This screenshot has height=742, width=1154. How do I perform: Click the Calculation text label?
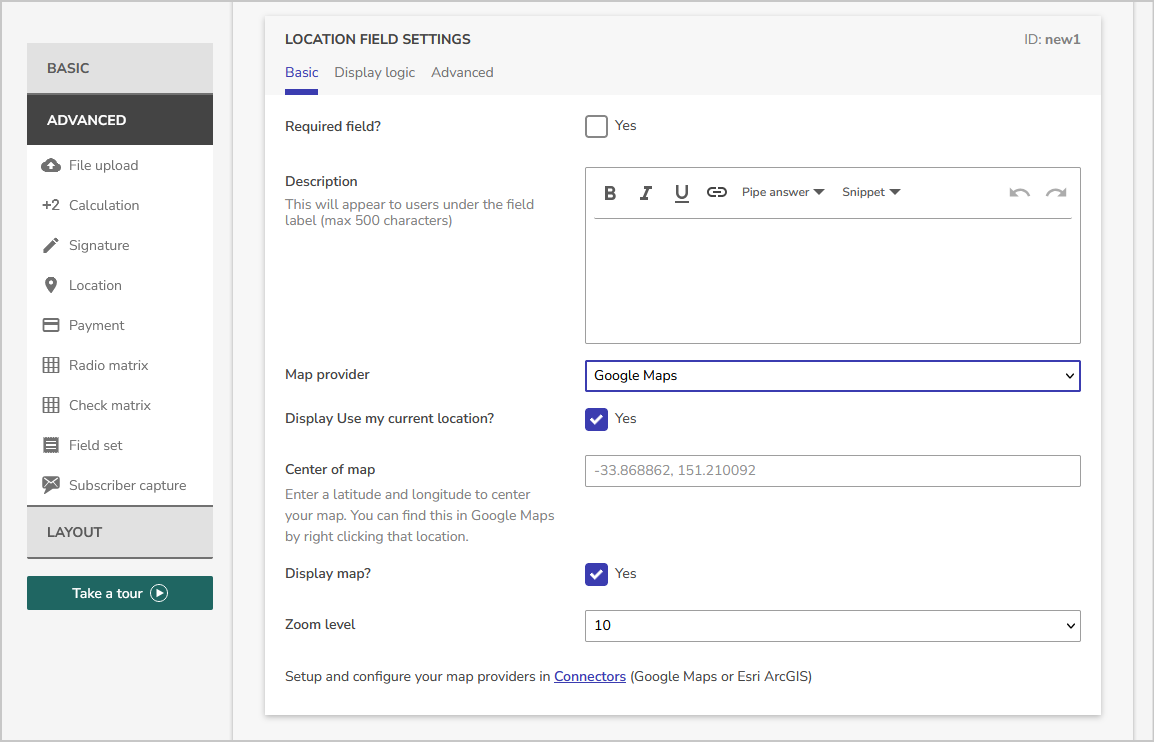click(x=104, y=205)
